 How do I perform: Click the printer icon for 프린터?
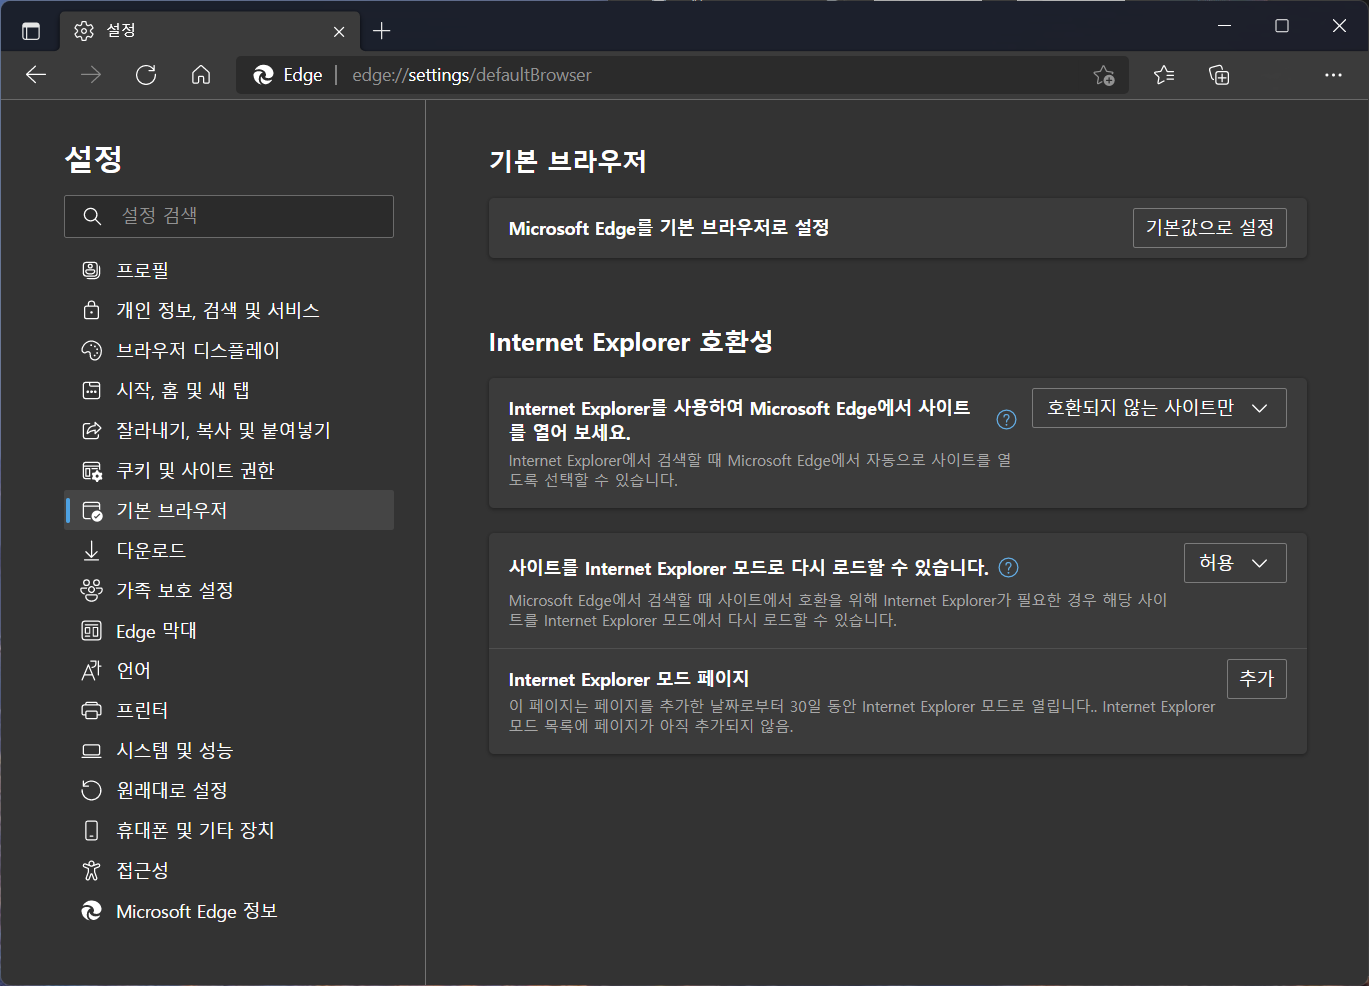pyautogui.click(x=91, y=710)
